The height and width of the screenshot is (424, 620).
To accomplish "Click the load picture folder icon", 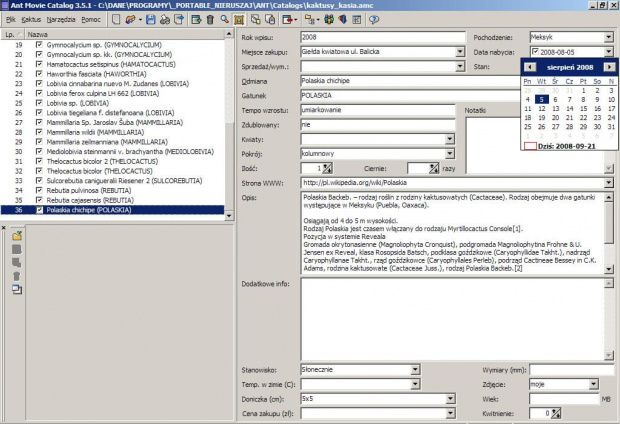I will (17, 235).
